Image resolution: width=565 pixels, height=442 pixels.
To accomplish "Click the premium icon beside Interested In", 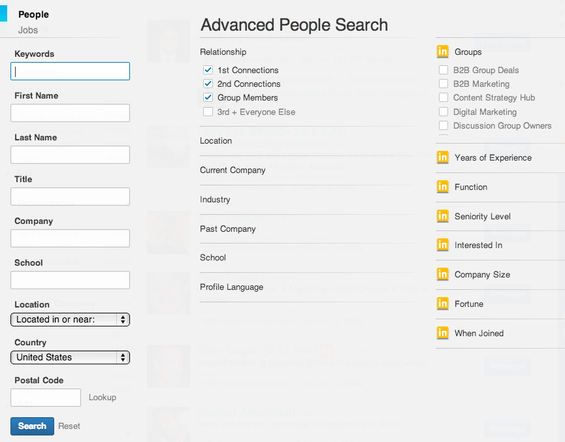I will 442,245.
